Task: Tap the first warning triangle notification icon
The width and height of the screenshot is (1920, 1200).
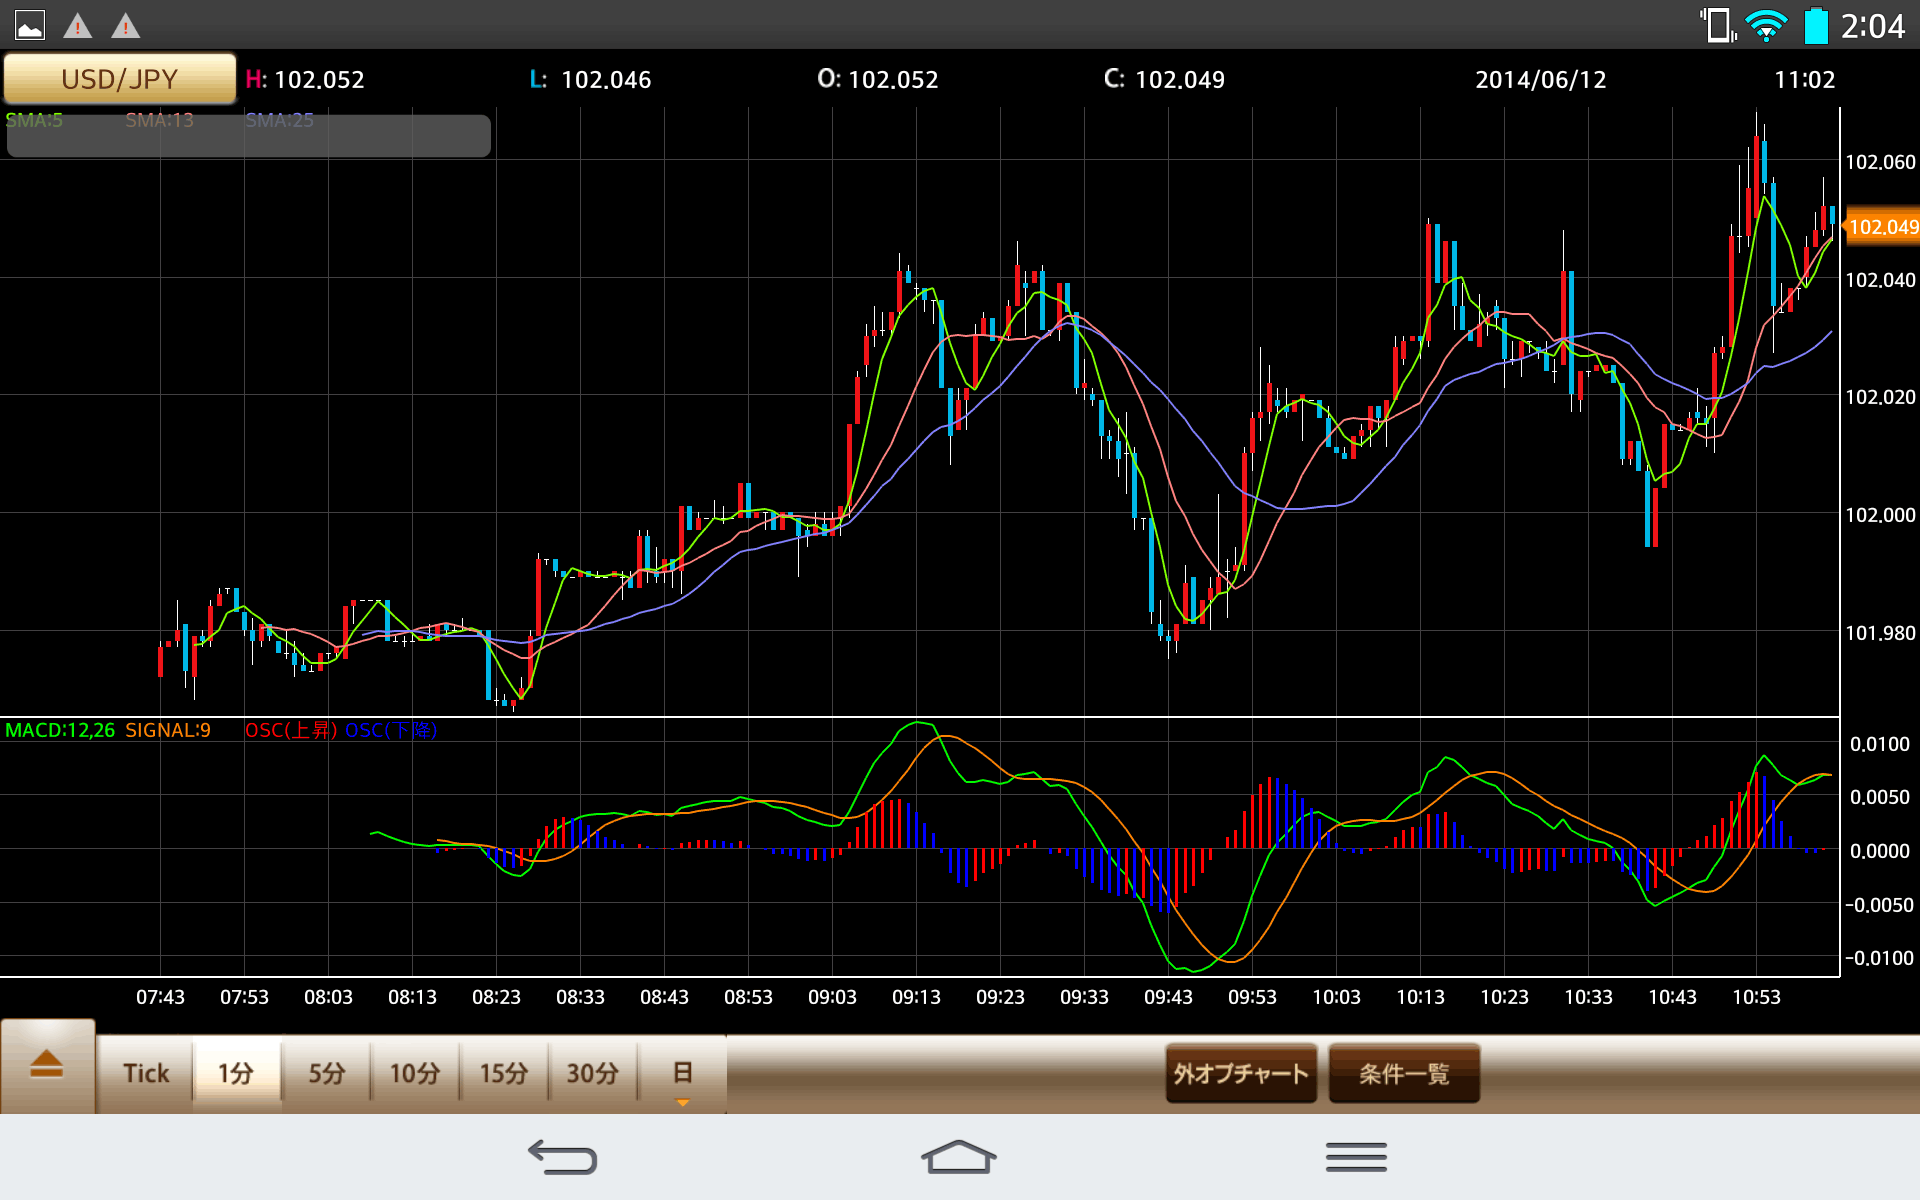Action: click(78, 25)
